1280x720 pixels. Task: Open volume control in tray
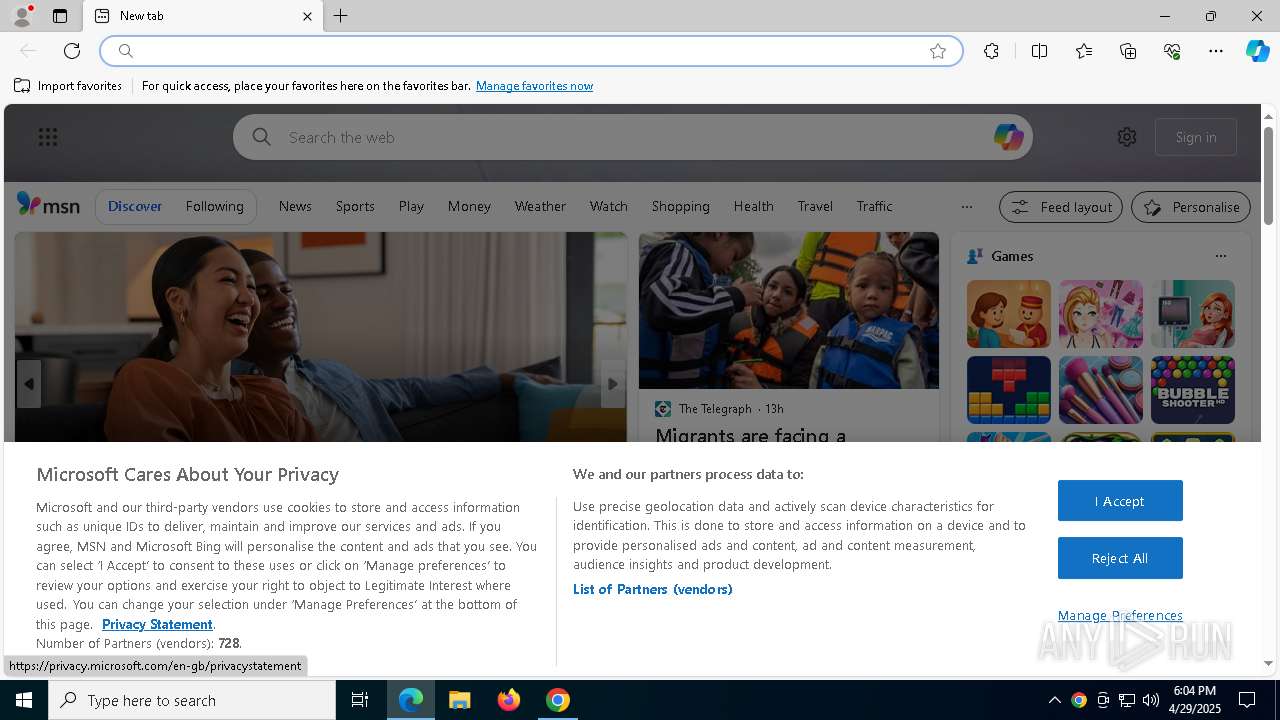click(x=1151, y=700)
